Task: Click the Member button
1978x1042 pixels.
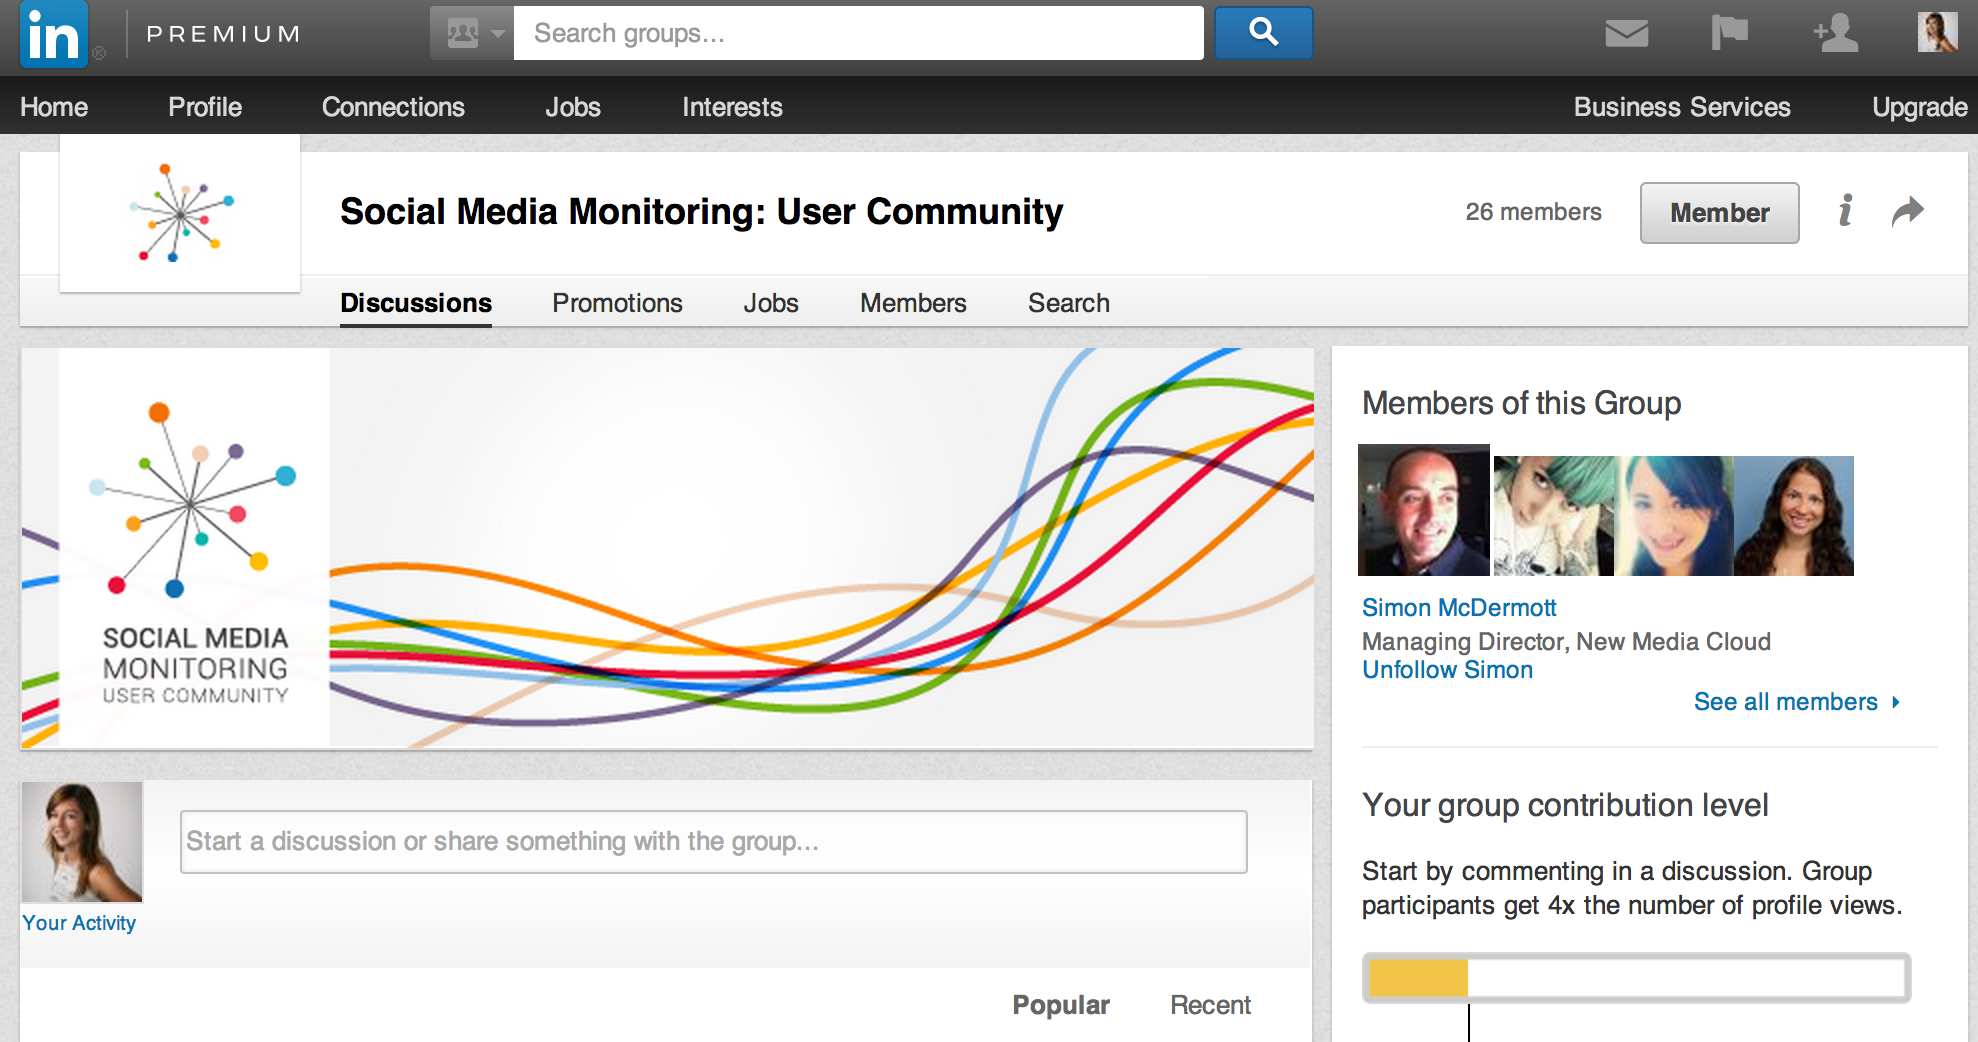Action: [x=1719, y=213]
